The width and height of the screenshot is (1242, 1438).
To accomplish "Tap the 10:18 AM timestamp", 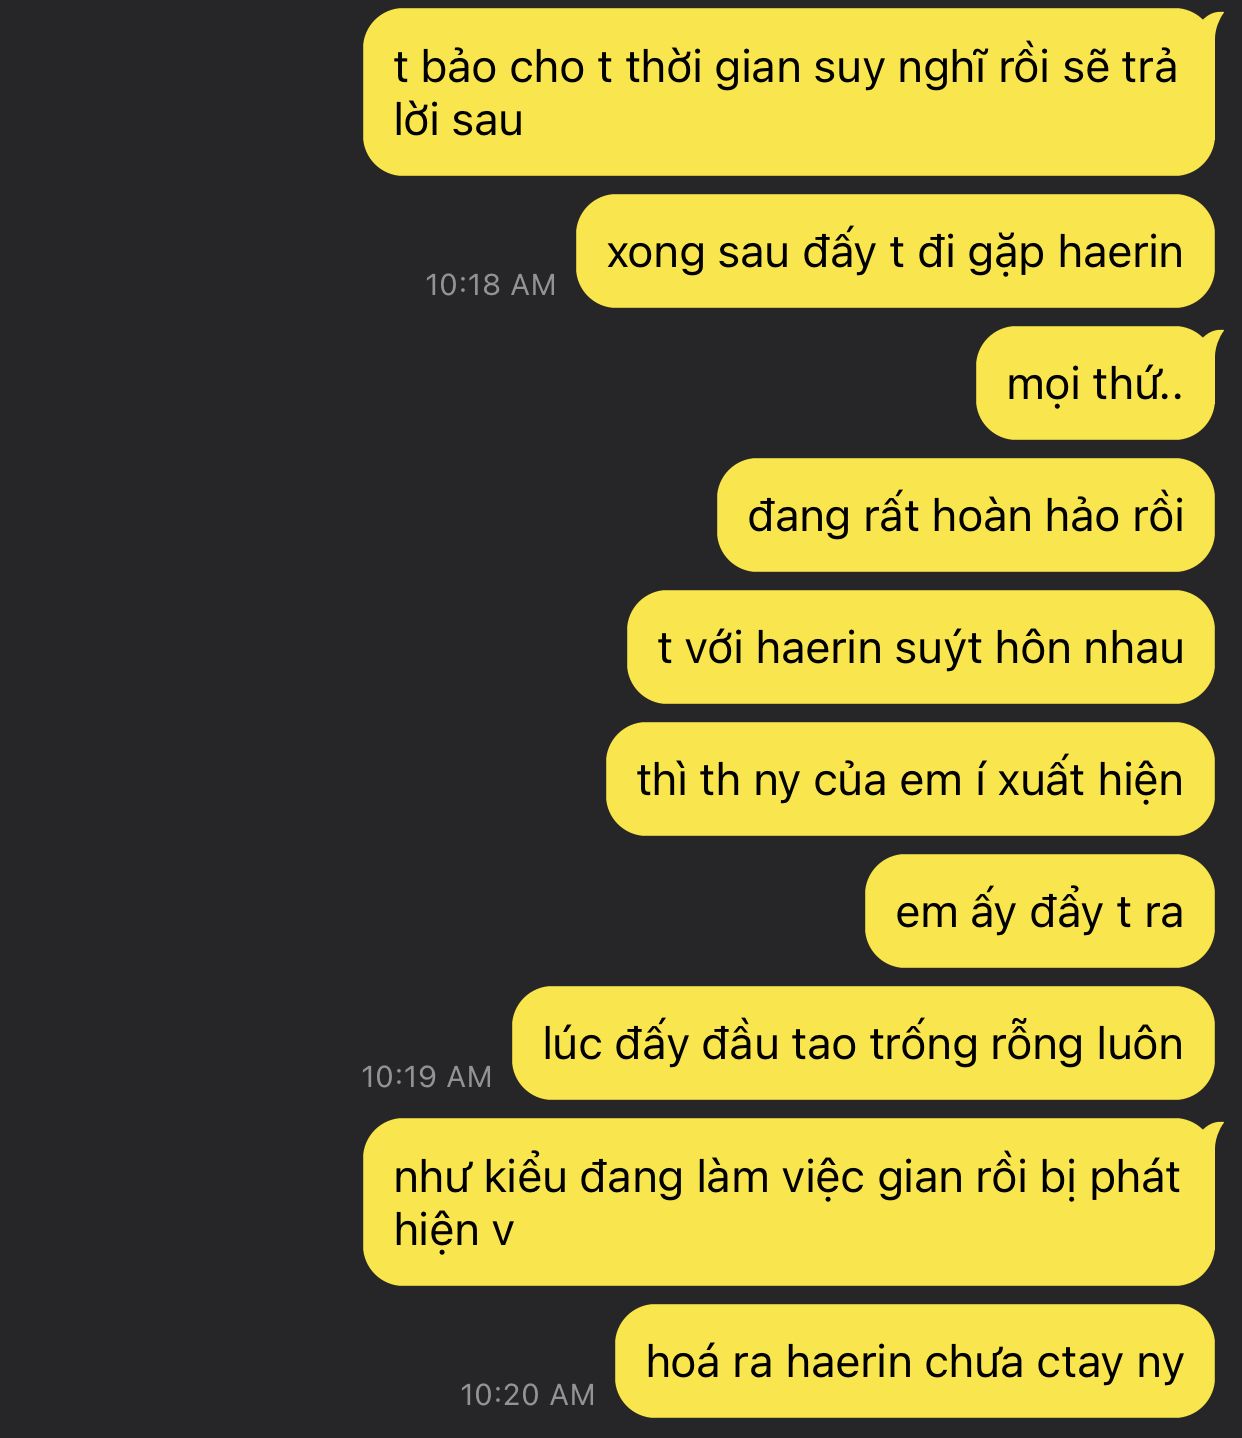I will (490, 285).
